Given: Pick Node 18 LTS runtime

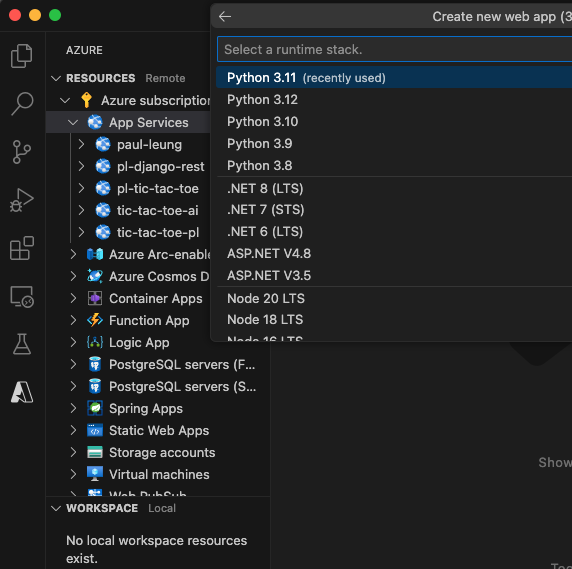Looking at the screenshot, I should click(394, 320).
